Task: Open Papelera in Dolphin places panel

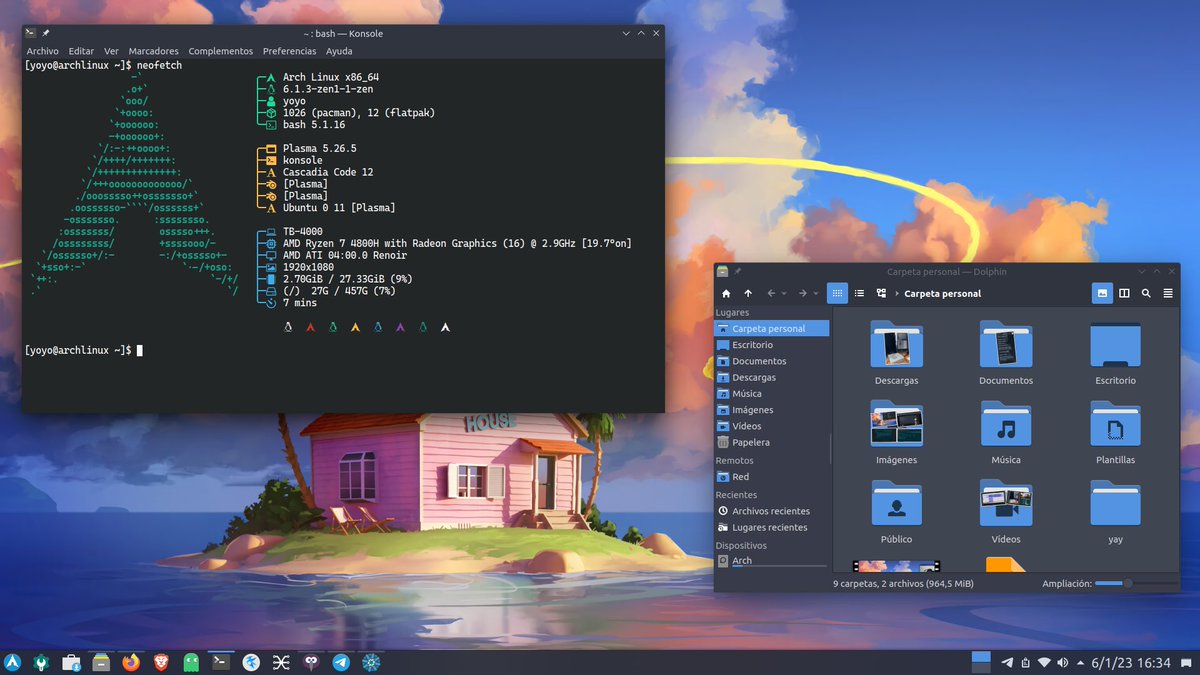Action: 772,442
